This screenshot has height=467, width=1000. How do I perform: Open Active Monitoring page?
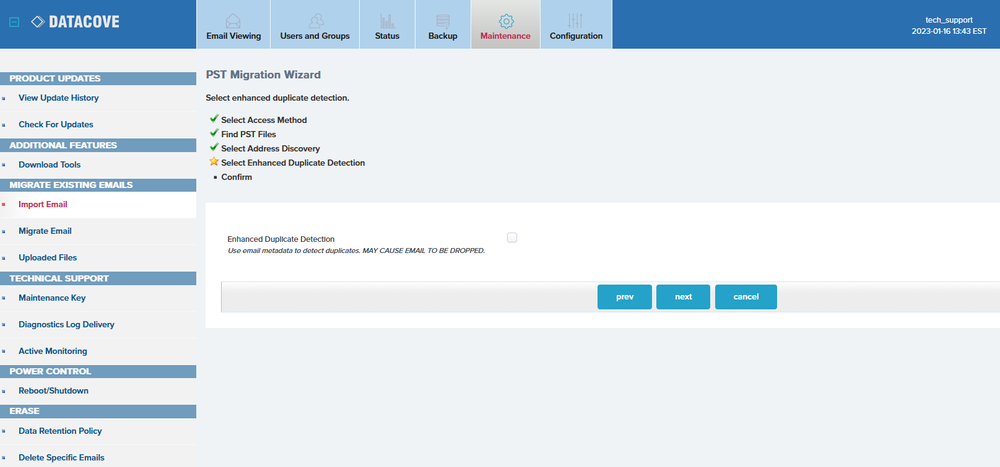coord(53,351)
